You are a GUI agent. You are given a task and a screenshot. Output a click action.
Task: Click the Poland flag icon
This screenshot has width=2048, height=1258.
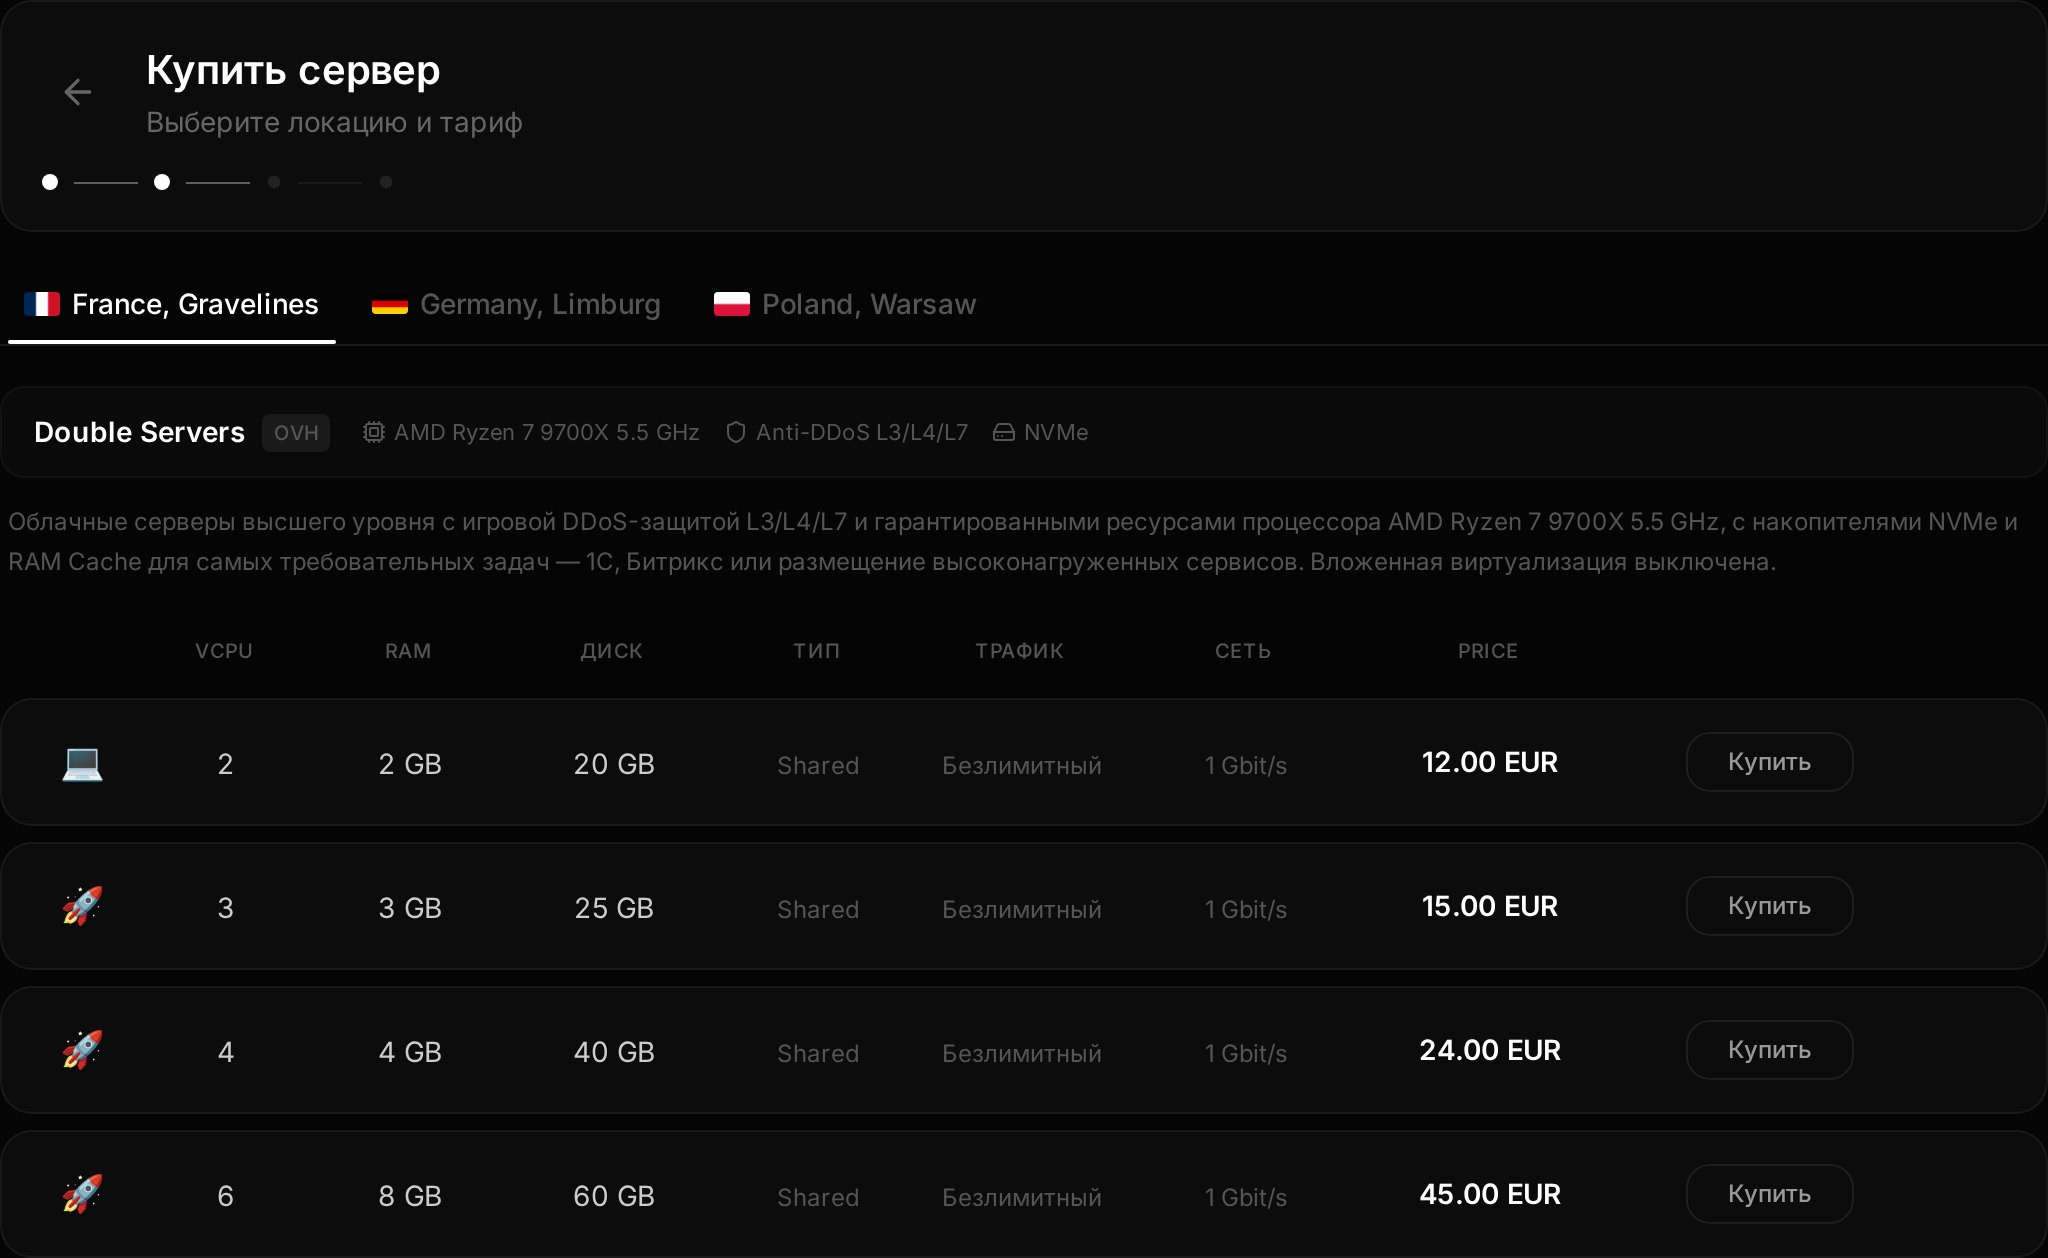[x=732, y=304]
